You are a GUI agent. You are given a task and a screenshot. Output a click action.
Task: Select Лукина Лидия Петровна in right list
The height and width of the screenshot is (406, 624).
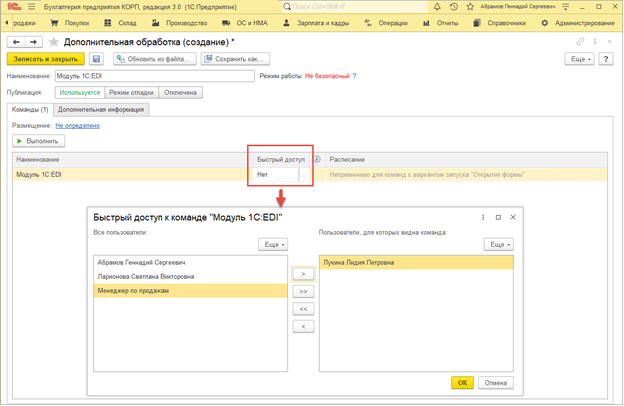[416, 262]
